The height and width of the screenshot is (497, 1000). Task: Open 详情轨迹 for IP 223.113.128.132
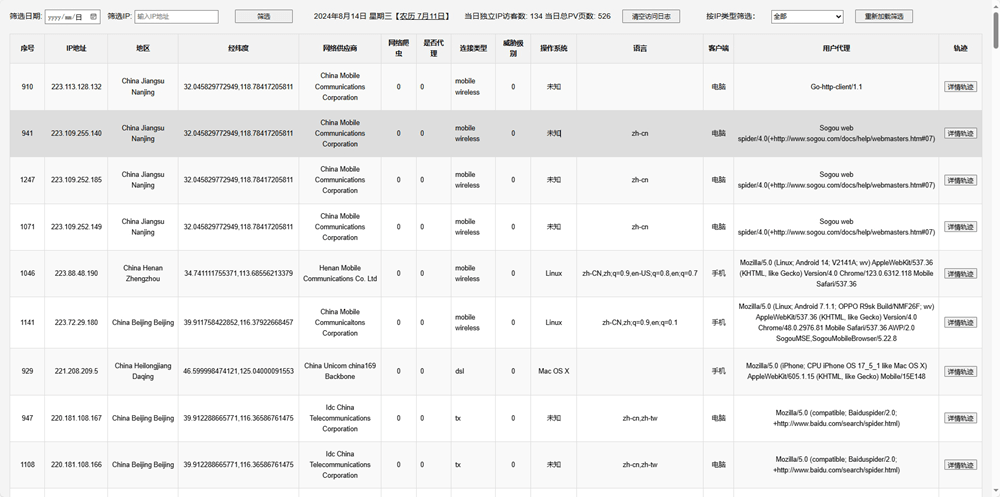pyautogui.click(x=960, y=87)
